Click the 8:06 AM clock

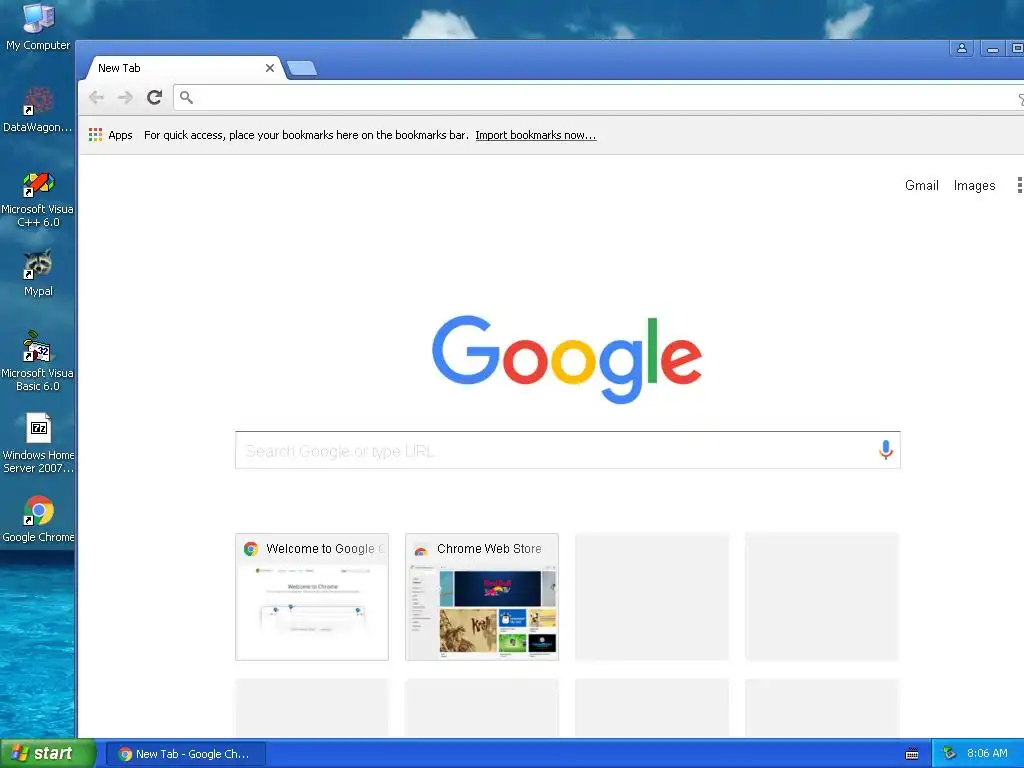987,754
